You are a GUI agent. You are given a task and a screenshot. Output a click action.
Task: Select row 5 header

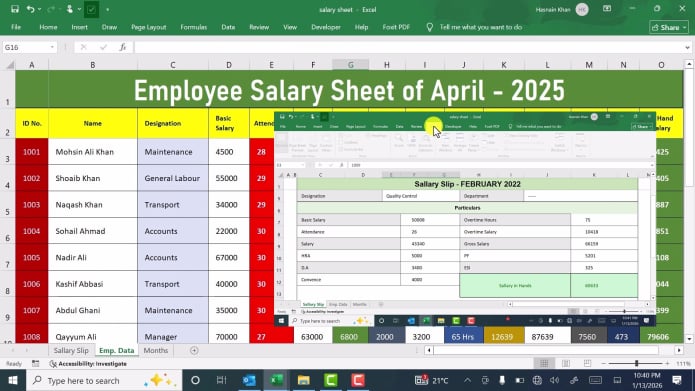tap(8, 205)
